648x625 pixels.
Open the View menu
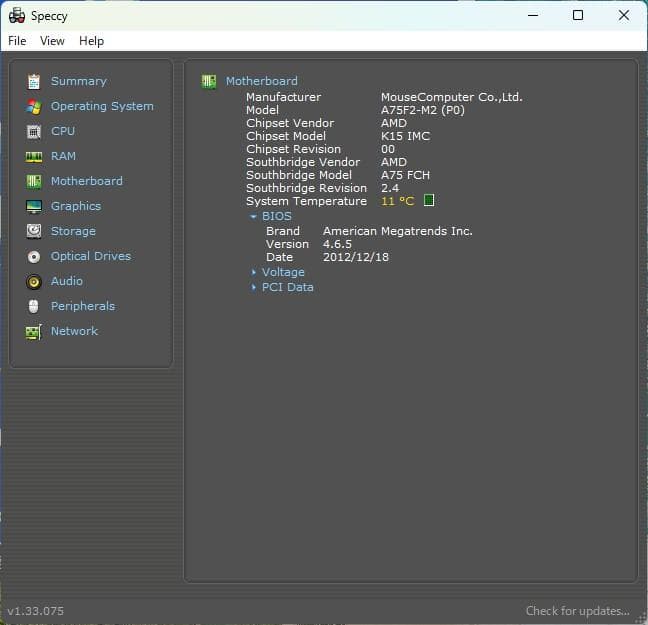tap(52, 41)
